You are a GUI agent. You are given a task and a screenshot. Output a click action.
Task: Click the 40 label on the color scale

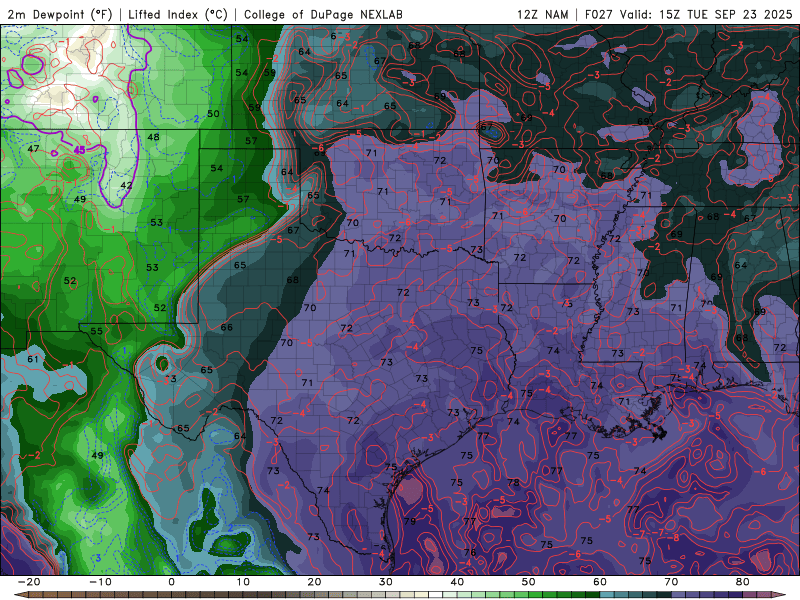click(x=457, y=582)
